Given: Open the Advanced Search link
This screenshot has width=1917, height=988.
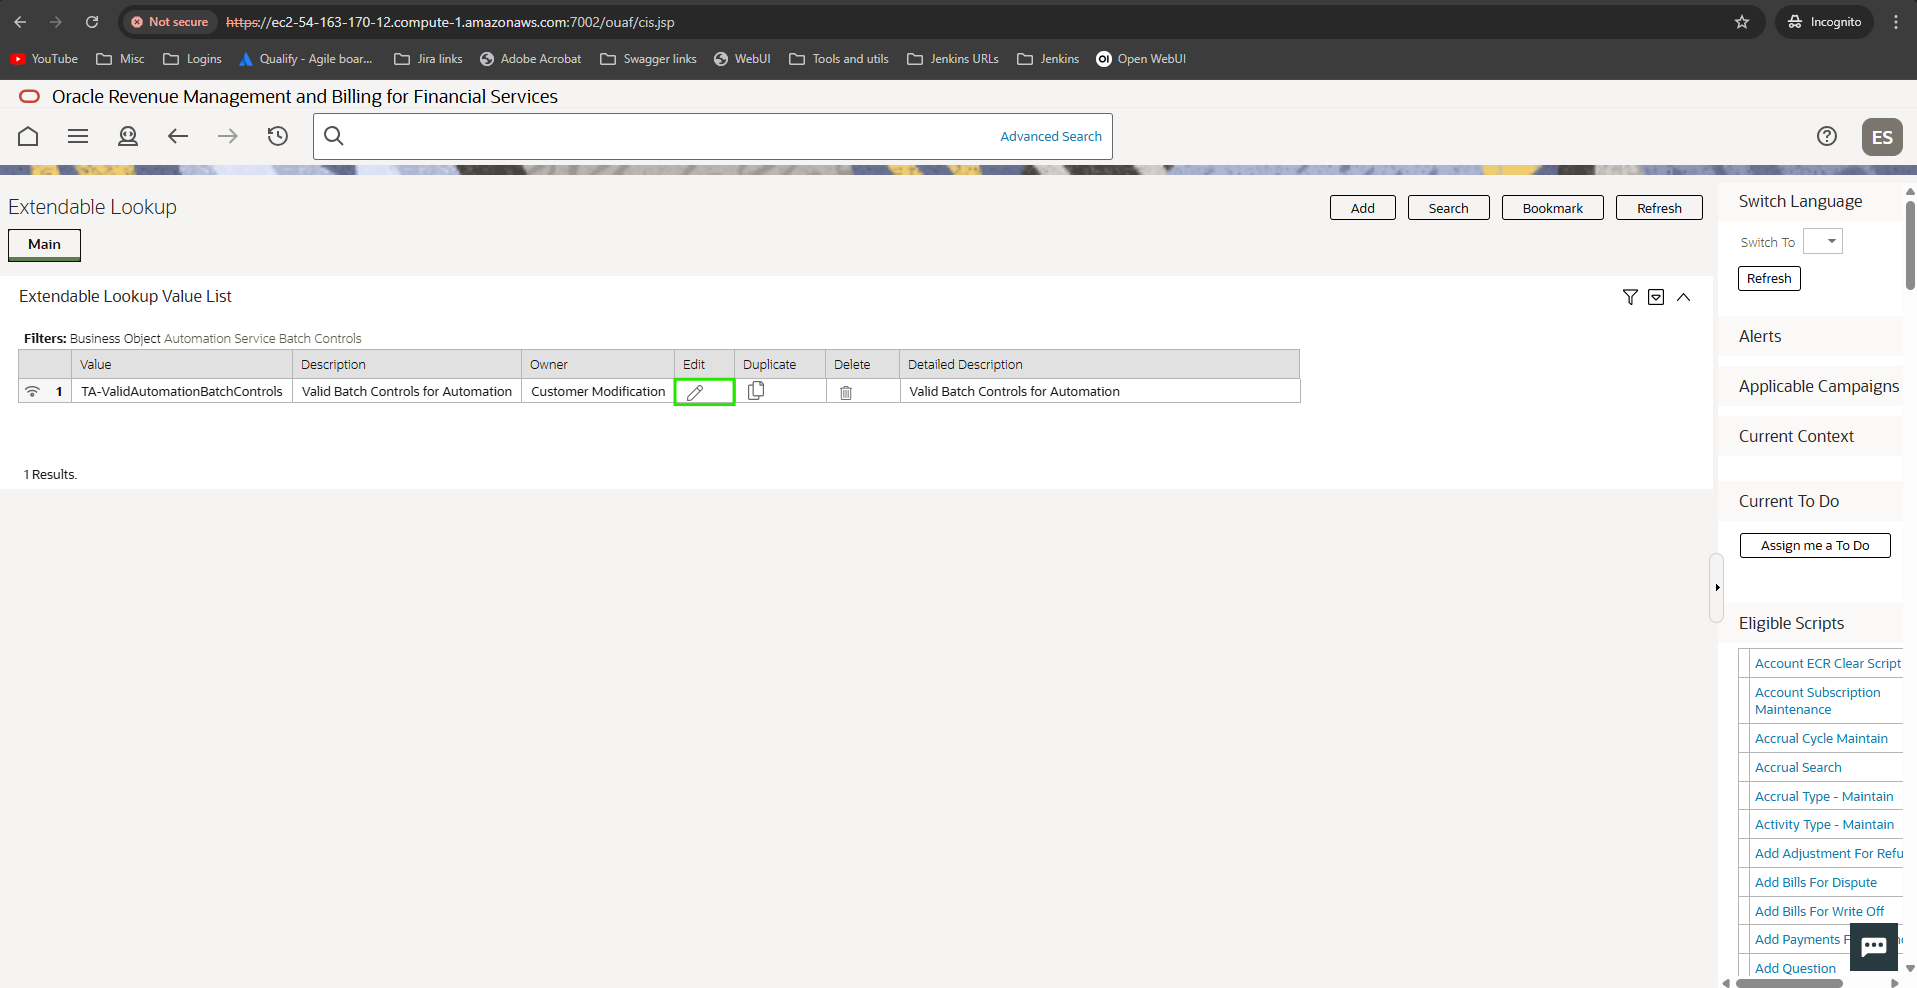Looking at the screenshot, I should pos(1050,136).
